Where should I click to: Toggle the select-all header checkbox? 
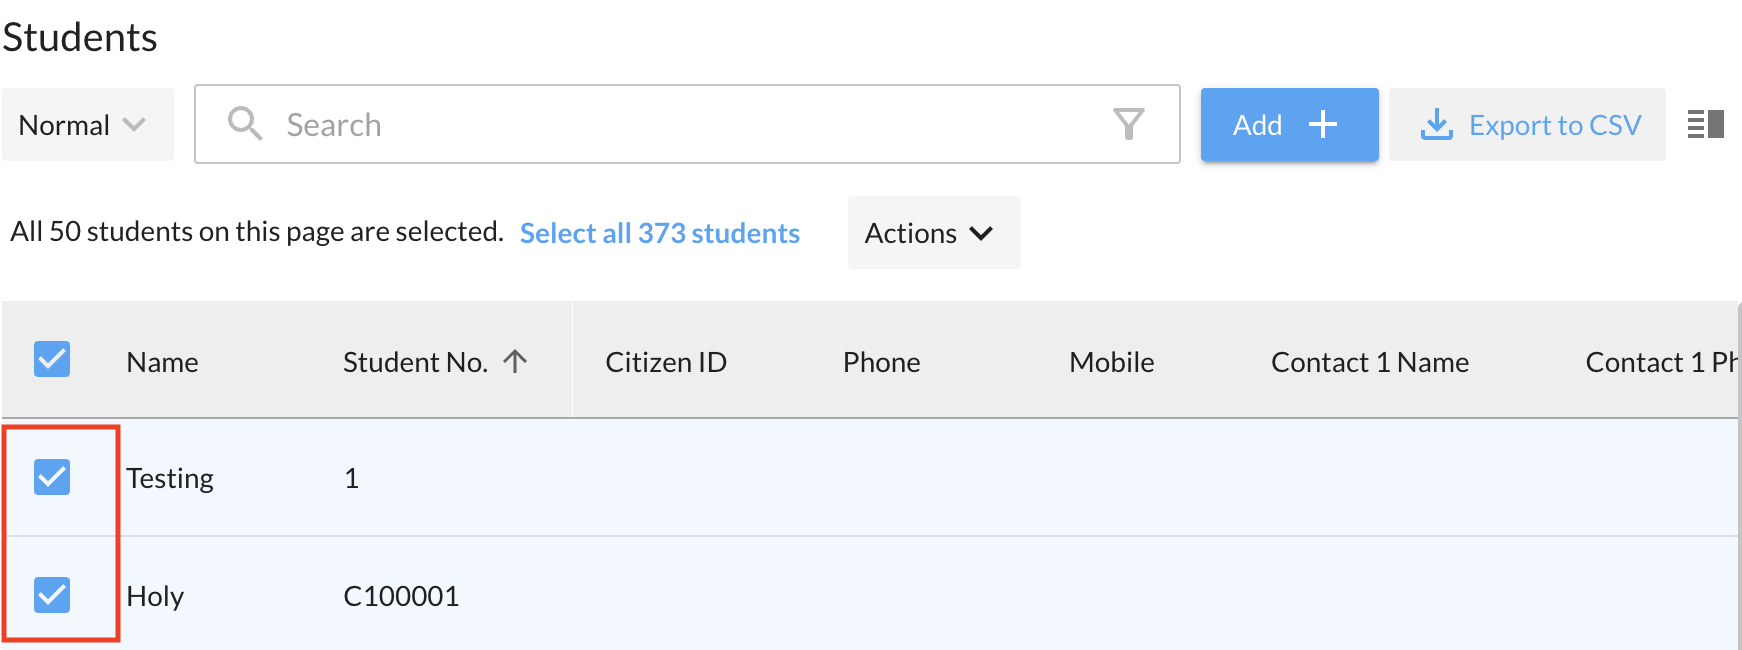click(x=52, y=359)
